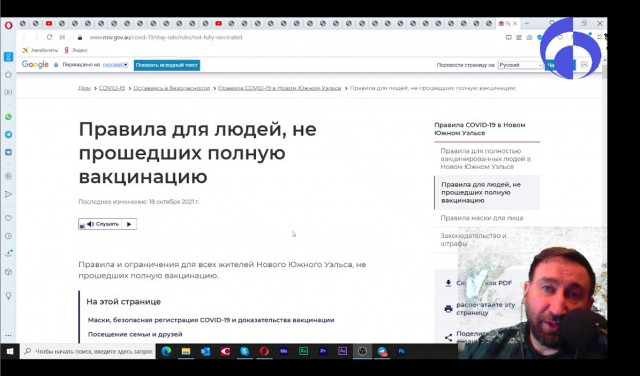Viewport: 640px width, 376px height.
Task: Open the Speed Dial grid button
Action: [x=62, y=37]
